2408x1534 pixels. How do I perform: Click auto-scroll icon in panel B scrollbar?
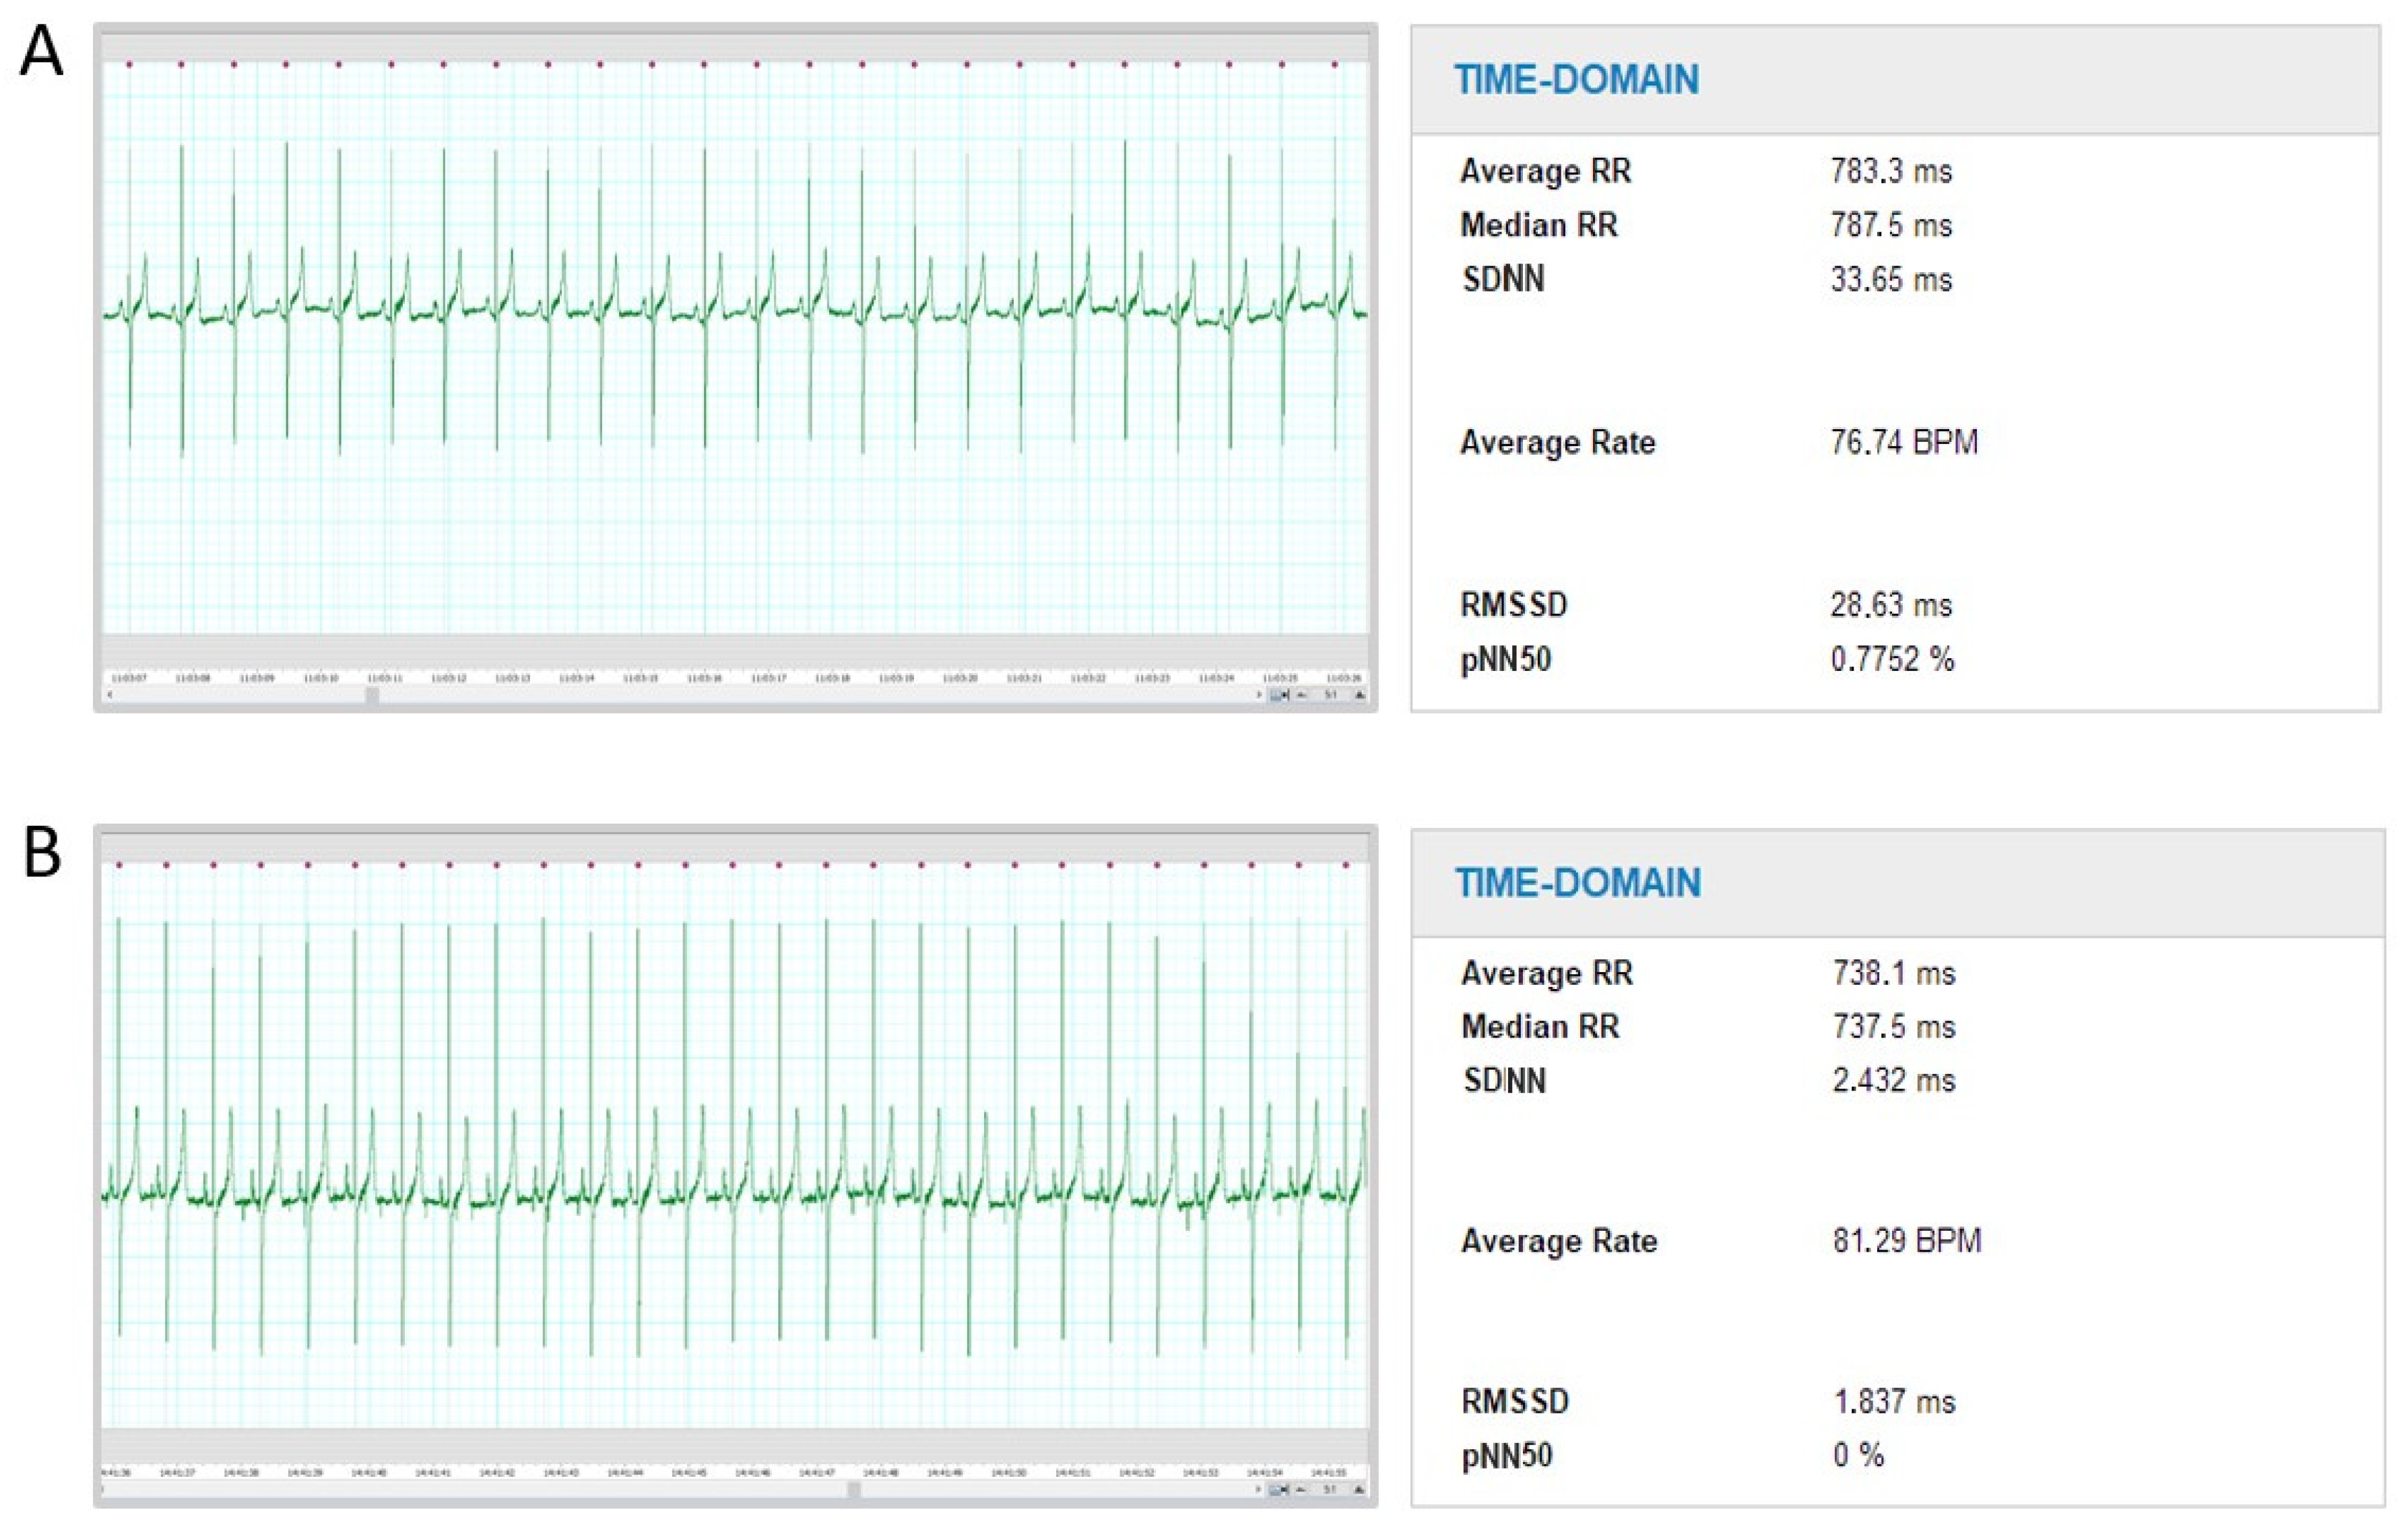1279,1490
